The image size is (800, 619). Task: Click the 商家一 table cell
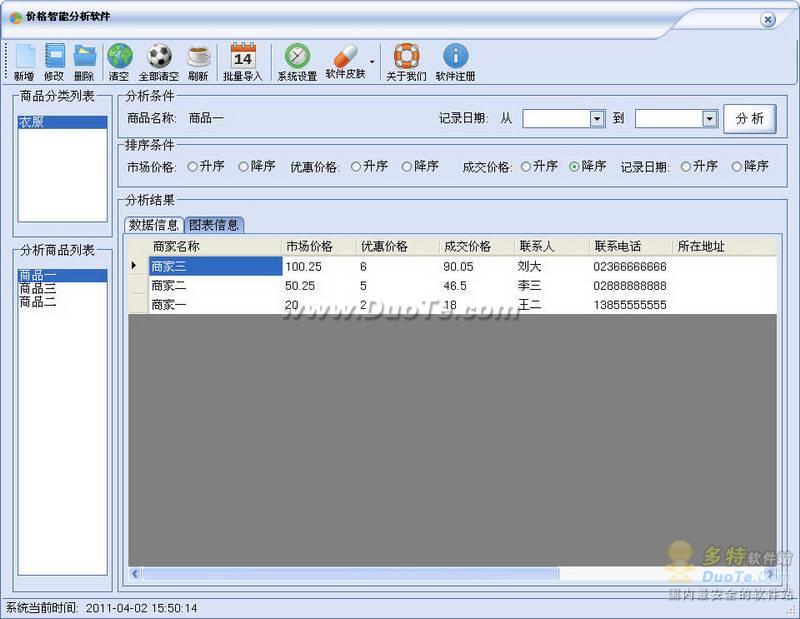215,305
